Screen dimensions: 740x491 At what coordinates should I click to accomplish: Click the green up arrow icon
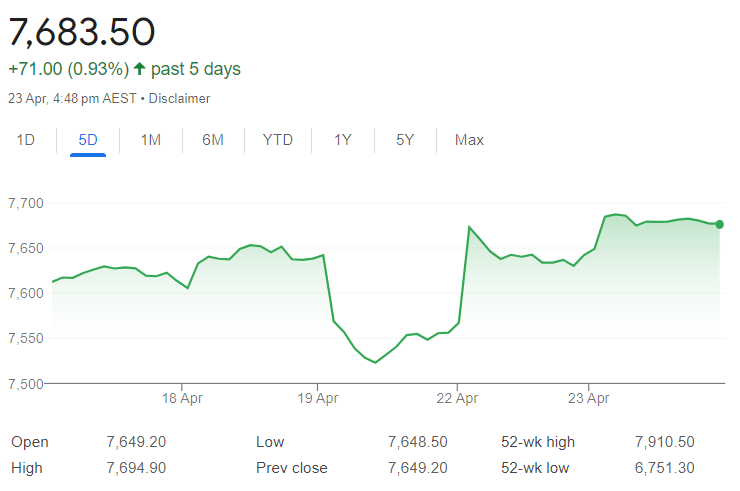pos(139,69)
